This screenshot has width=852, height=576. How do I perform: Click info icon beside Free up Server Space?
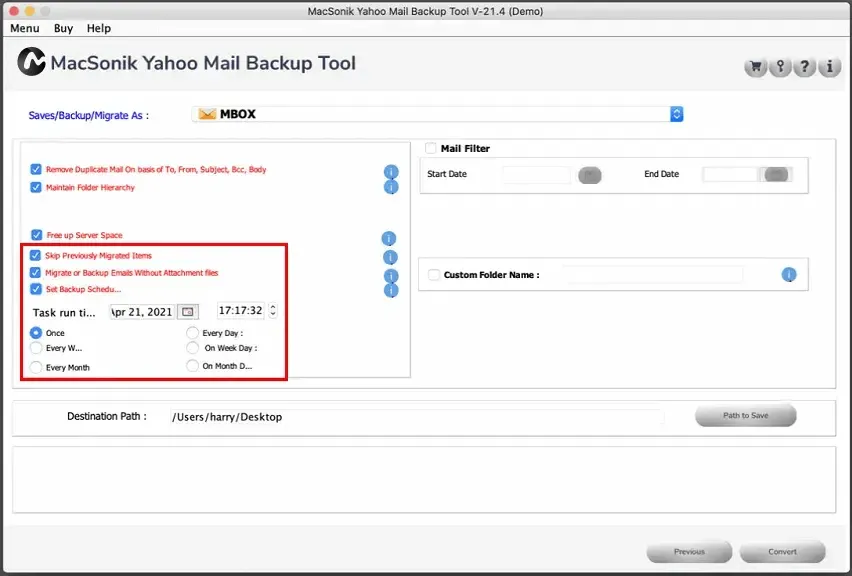(389, 239)
